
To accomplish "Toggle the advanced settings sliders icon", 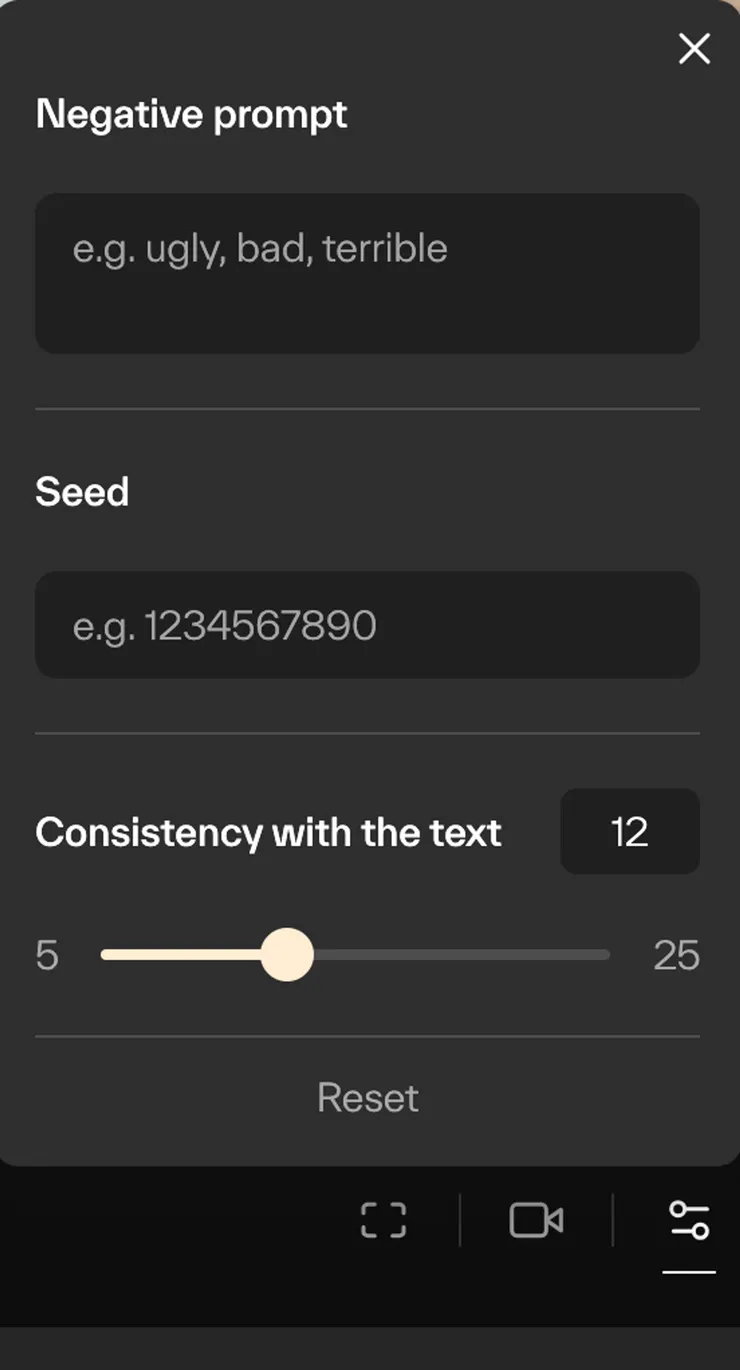I will tap(689, 1220).
